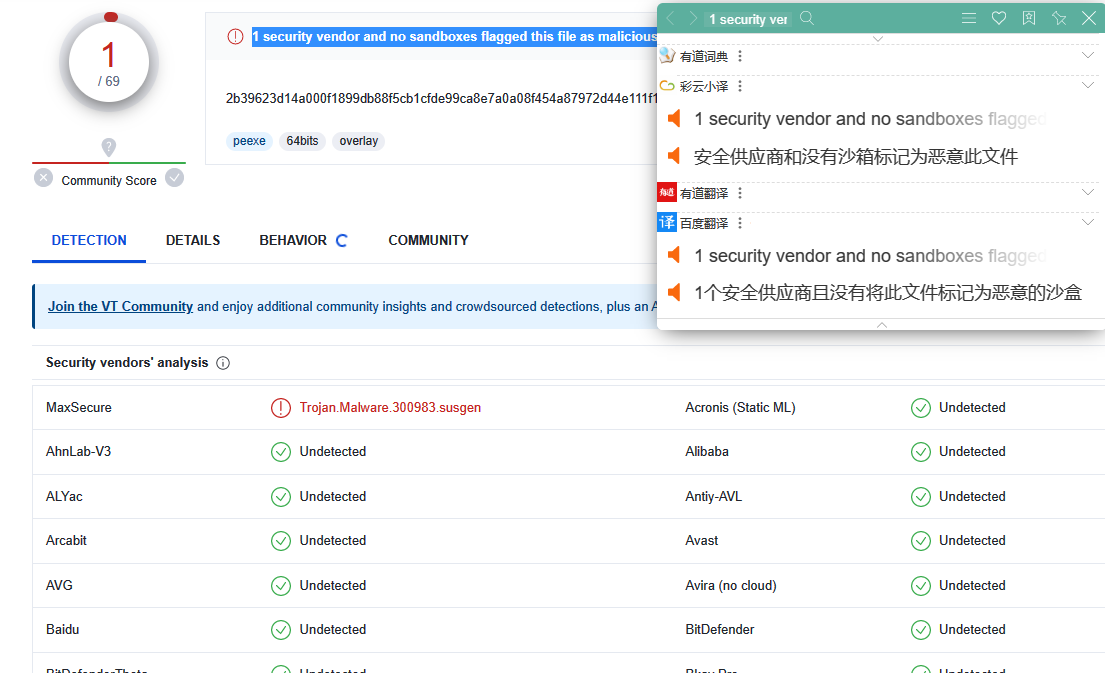Open the COMMUNITY tab

(428, 240)
